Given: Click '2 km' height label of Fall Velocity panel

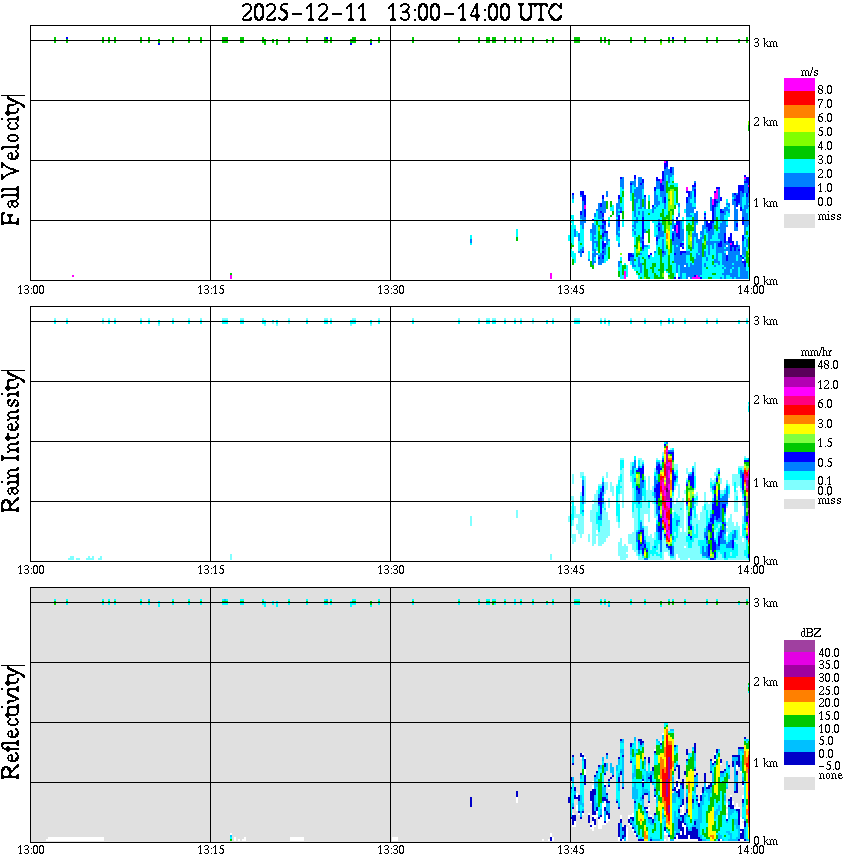Looking at the screenshot, I should [765, 122].
